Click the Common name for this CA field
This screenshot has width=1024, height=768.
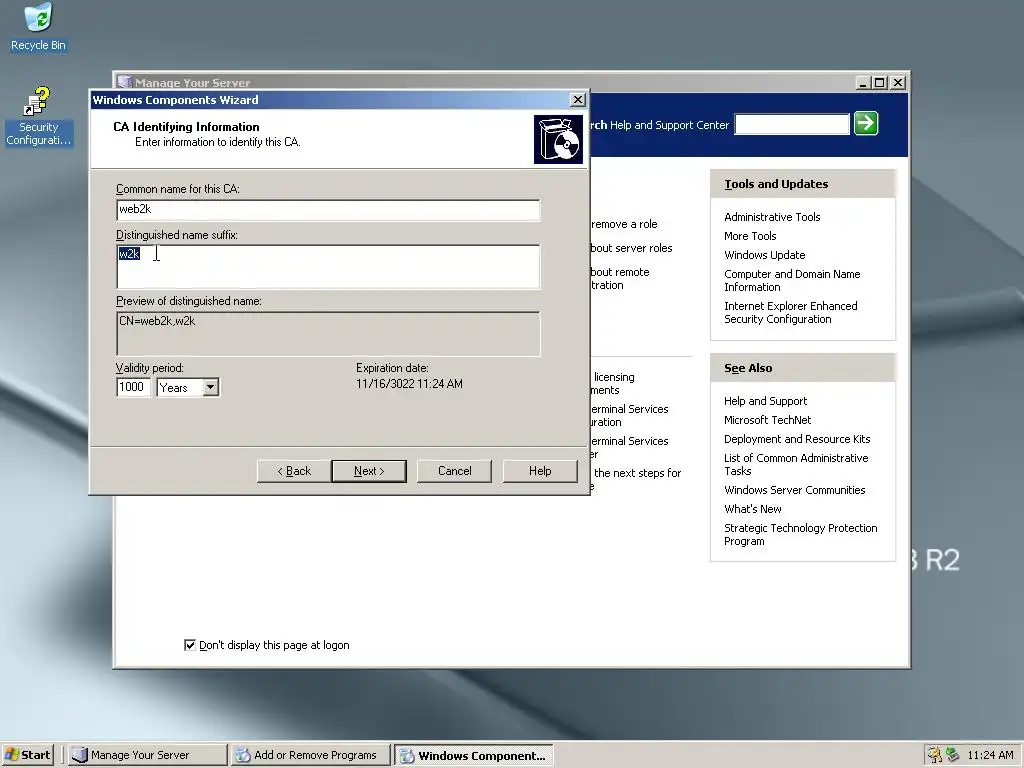pos(328,210)
